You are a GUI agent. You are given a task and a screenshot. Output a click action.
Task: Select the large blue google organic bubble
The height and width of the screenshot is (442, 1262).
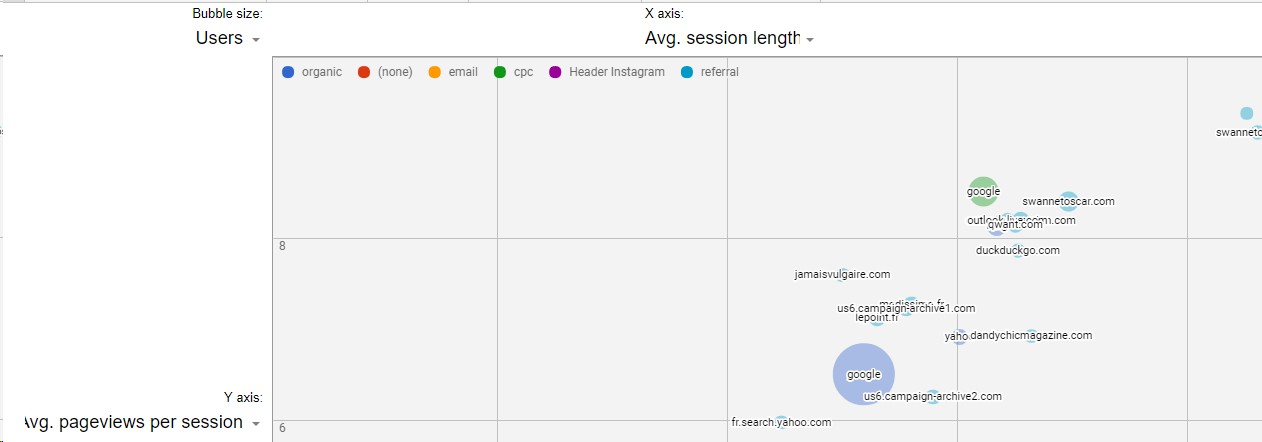[864, 374]
